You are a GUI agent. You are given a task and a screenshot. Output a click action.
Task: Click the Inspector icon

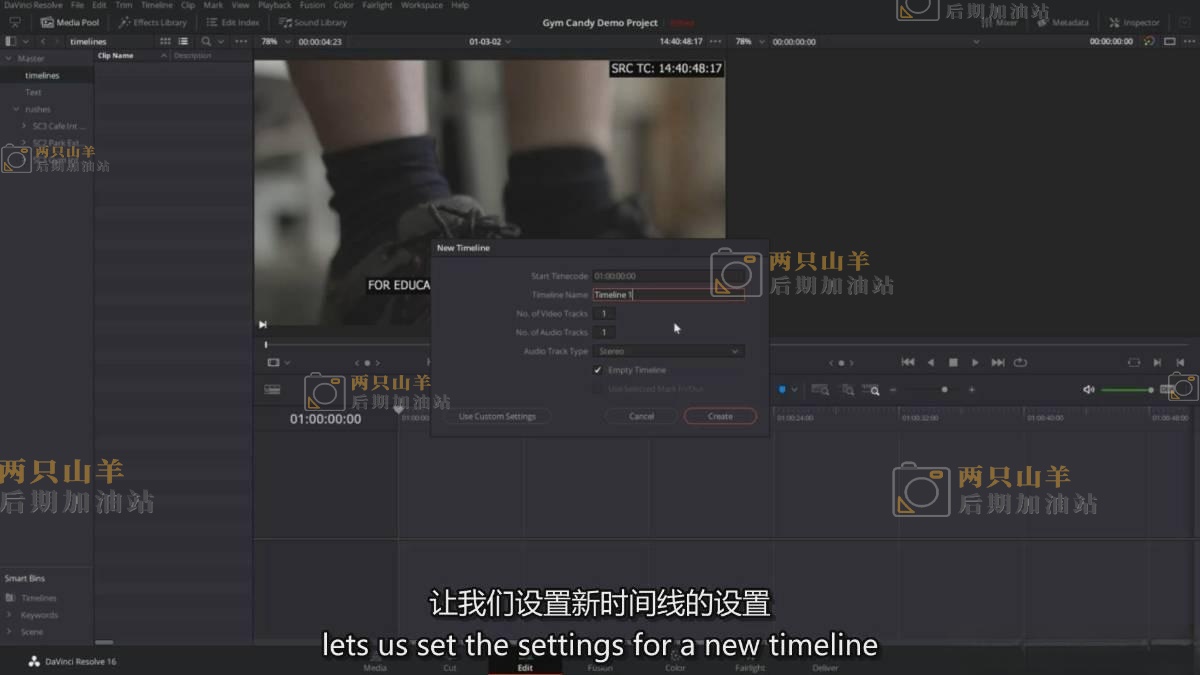tap(1134, 22)
